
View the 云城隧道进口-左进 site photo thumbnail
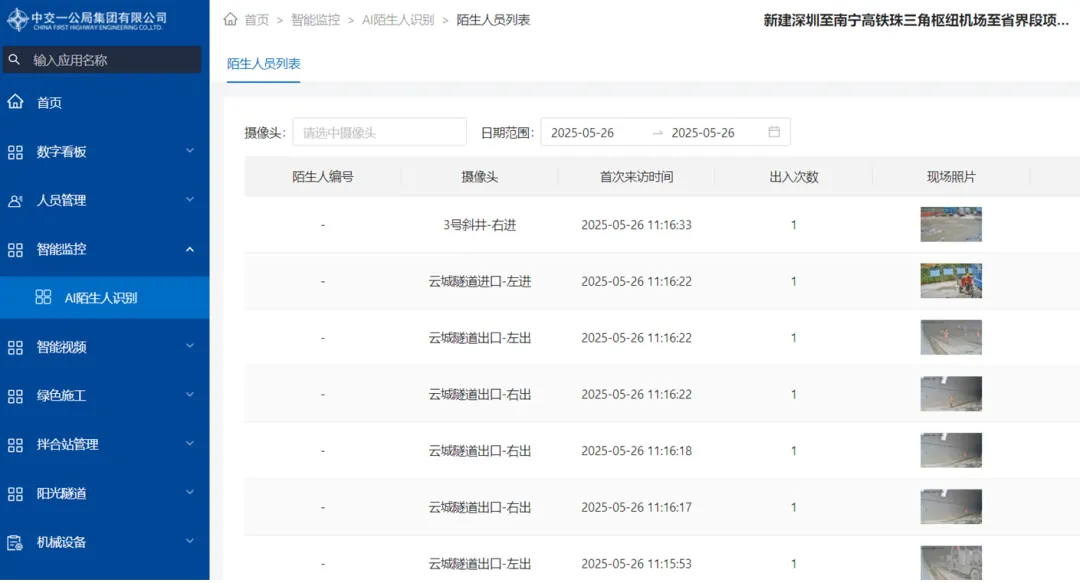tap(951, 281)
